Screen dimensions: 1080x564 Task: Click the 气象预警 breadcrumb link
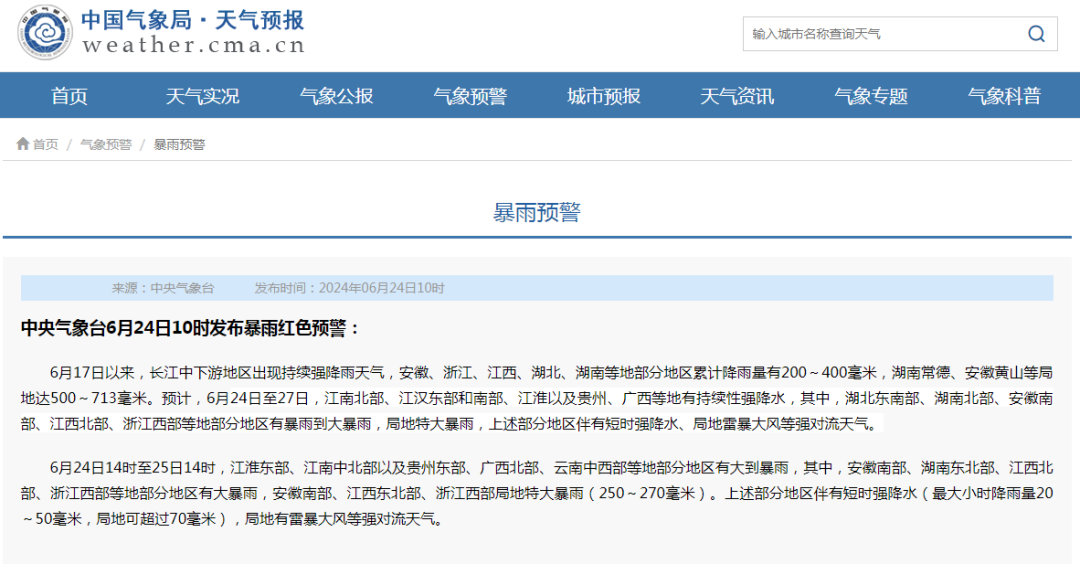coord(106,145)
